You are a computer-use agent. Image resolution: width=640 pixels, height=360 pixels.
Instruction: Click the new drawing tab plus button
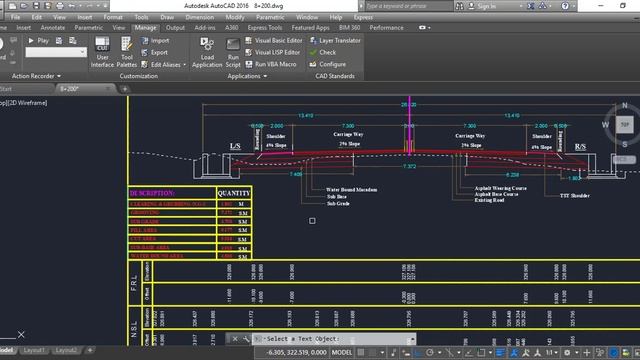[x=124, y=89]
